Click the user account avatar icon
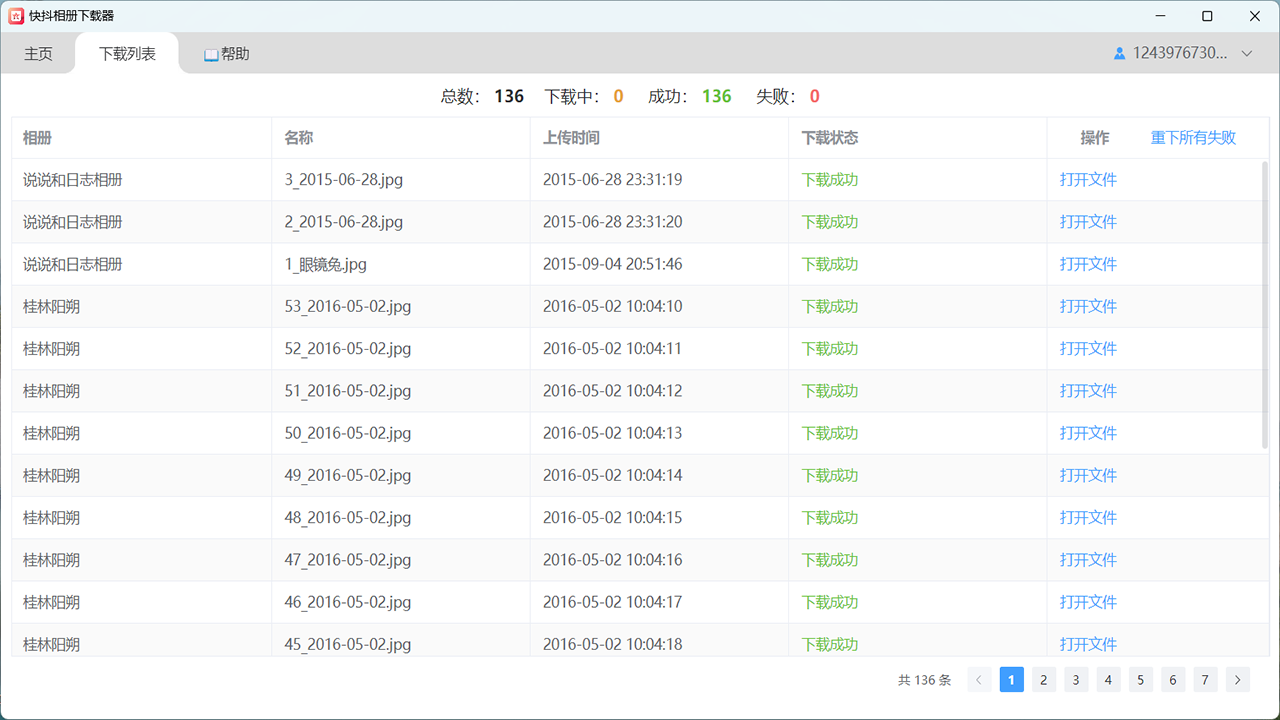This screenshot has width=1280, height=720. click(x=1120, y=54)
